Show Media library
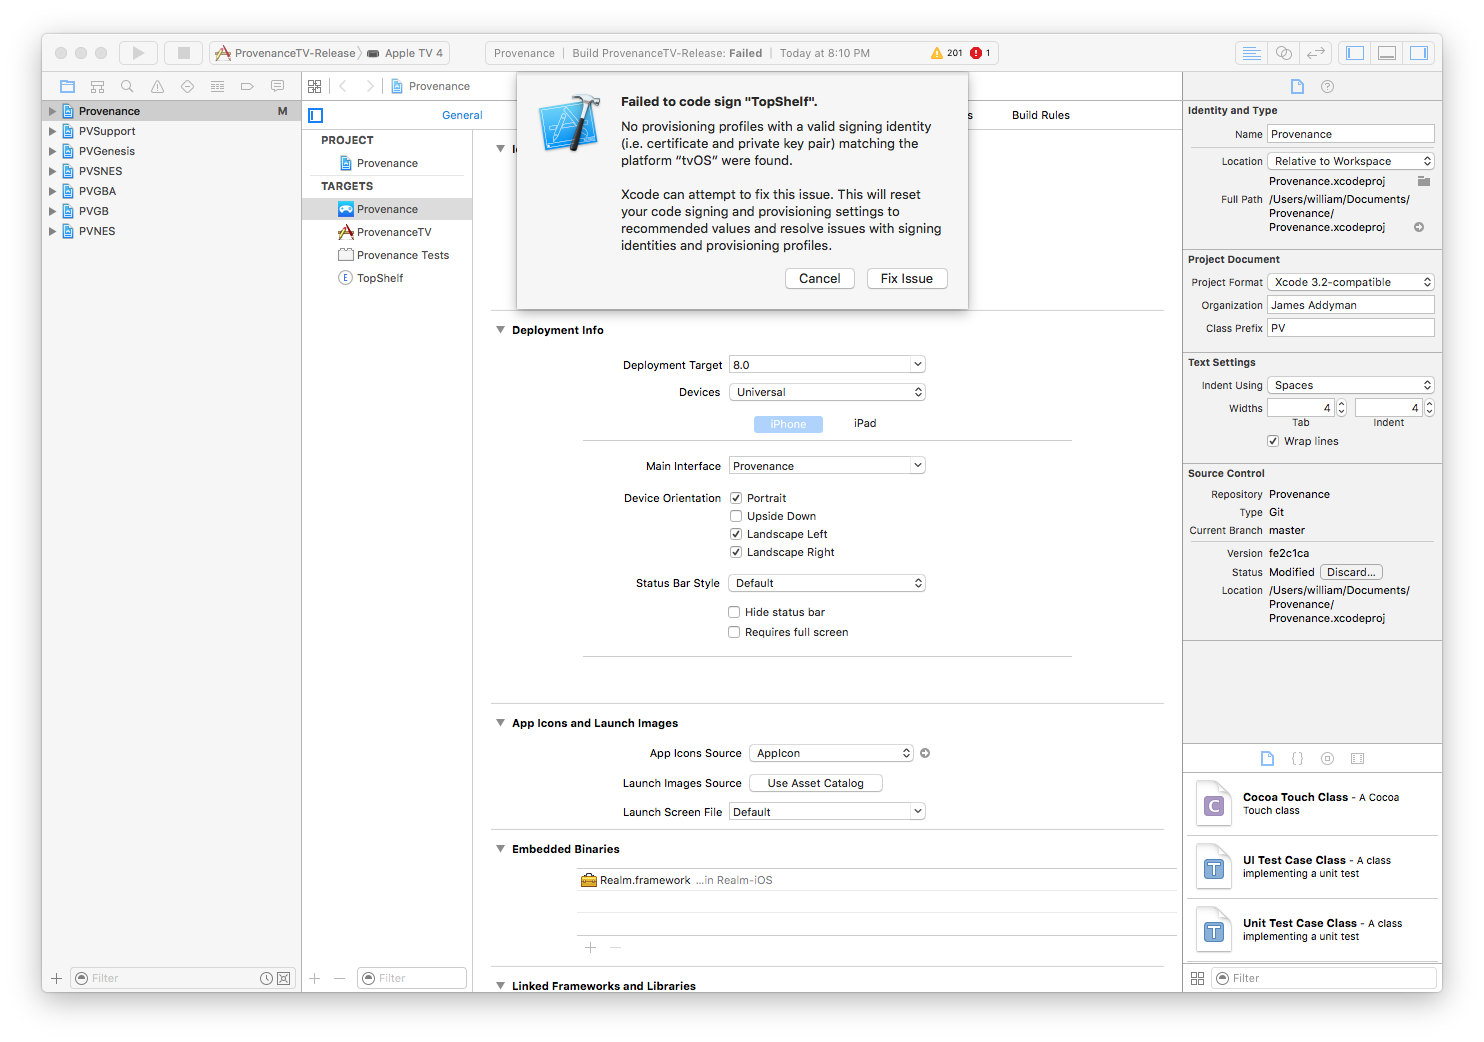 pos(1357,758)
